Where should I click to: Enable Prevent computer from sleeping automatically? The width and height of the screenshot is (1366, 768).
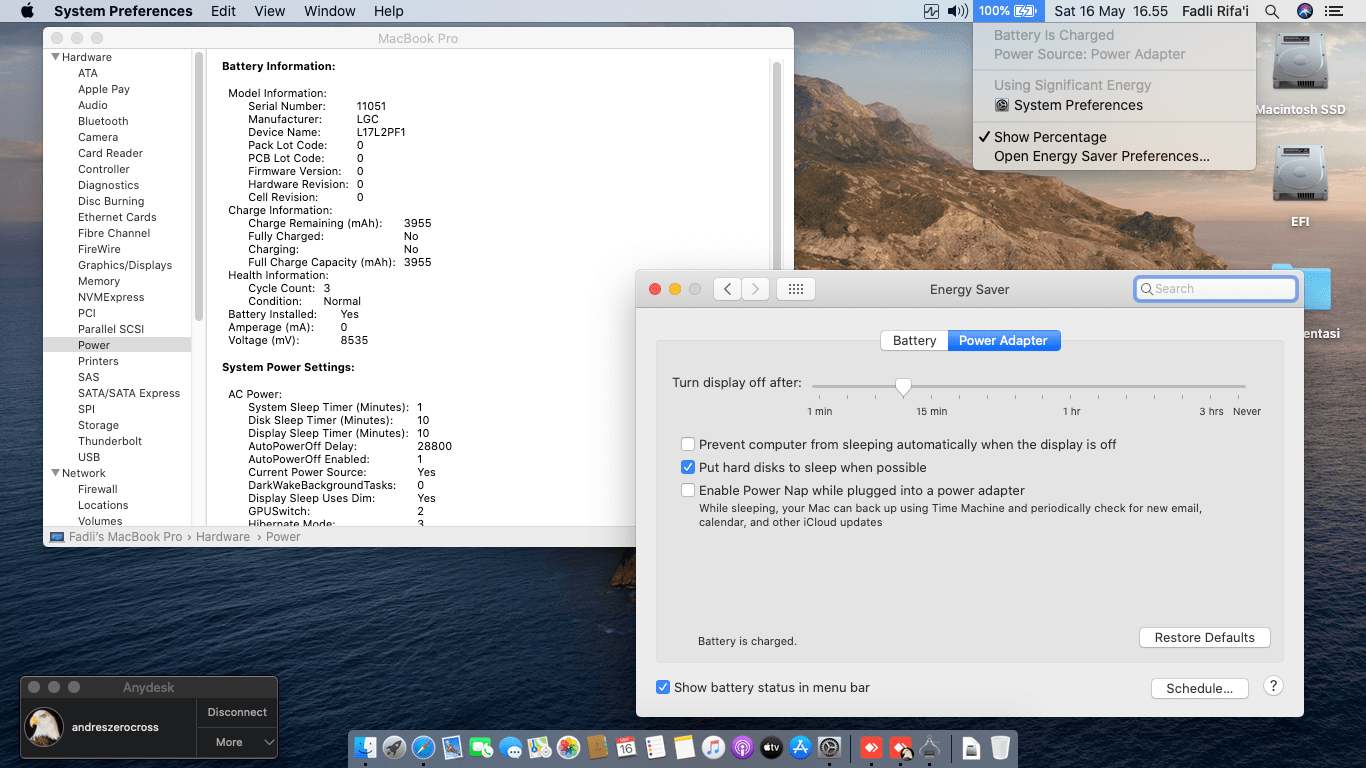(688, 444)
